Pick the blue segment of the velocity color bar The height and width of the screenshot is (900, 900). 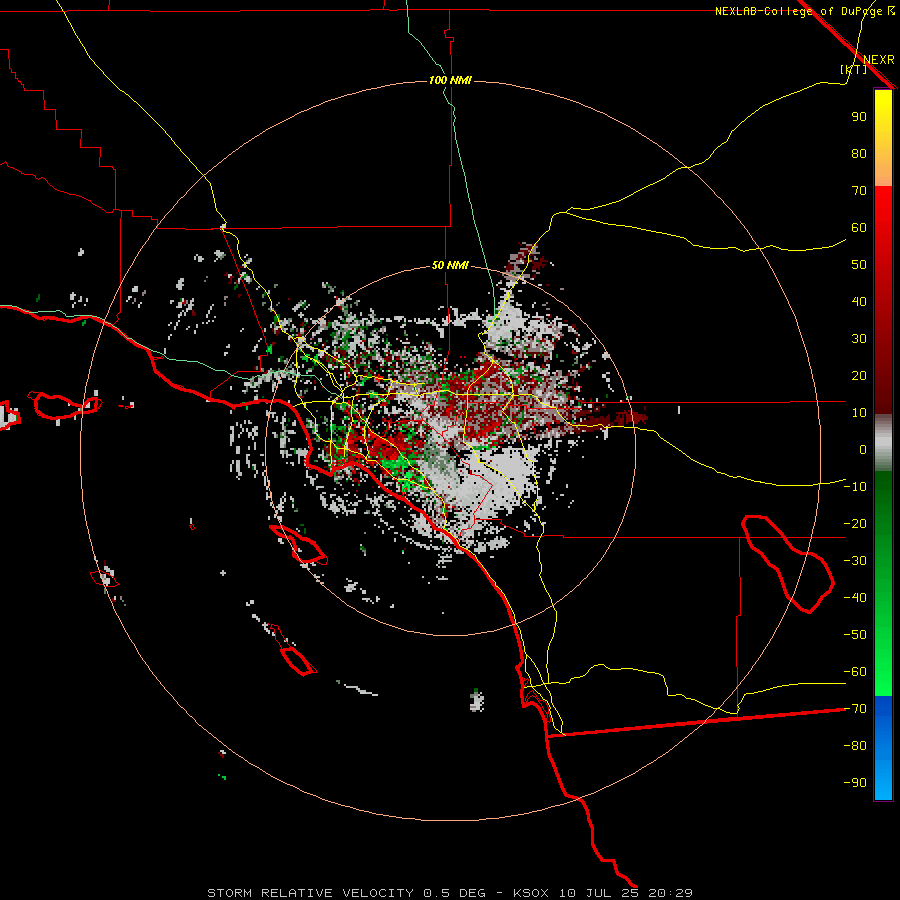pyautogui.click(x=883, y=747)
